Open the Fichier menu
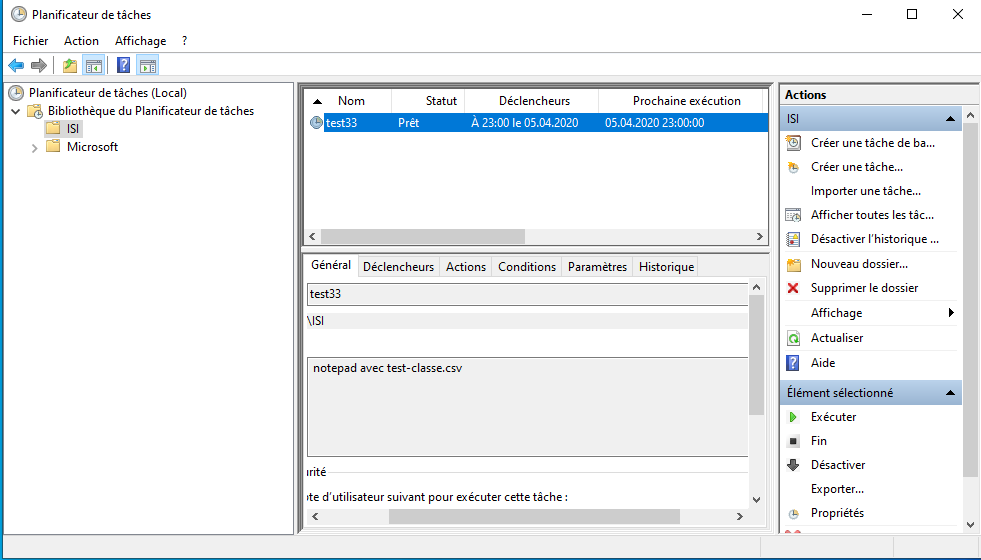Screen dimensions: 981x560 30,41
